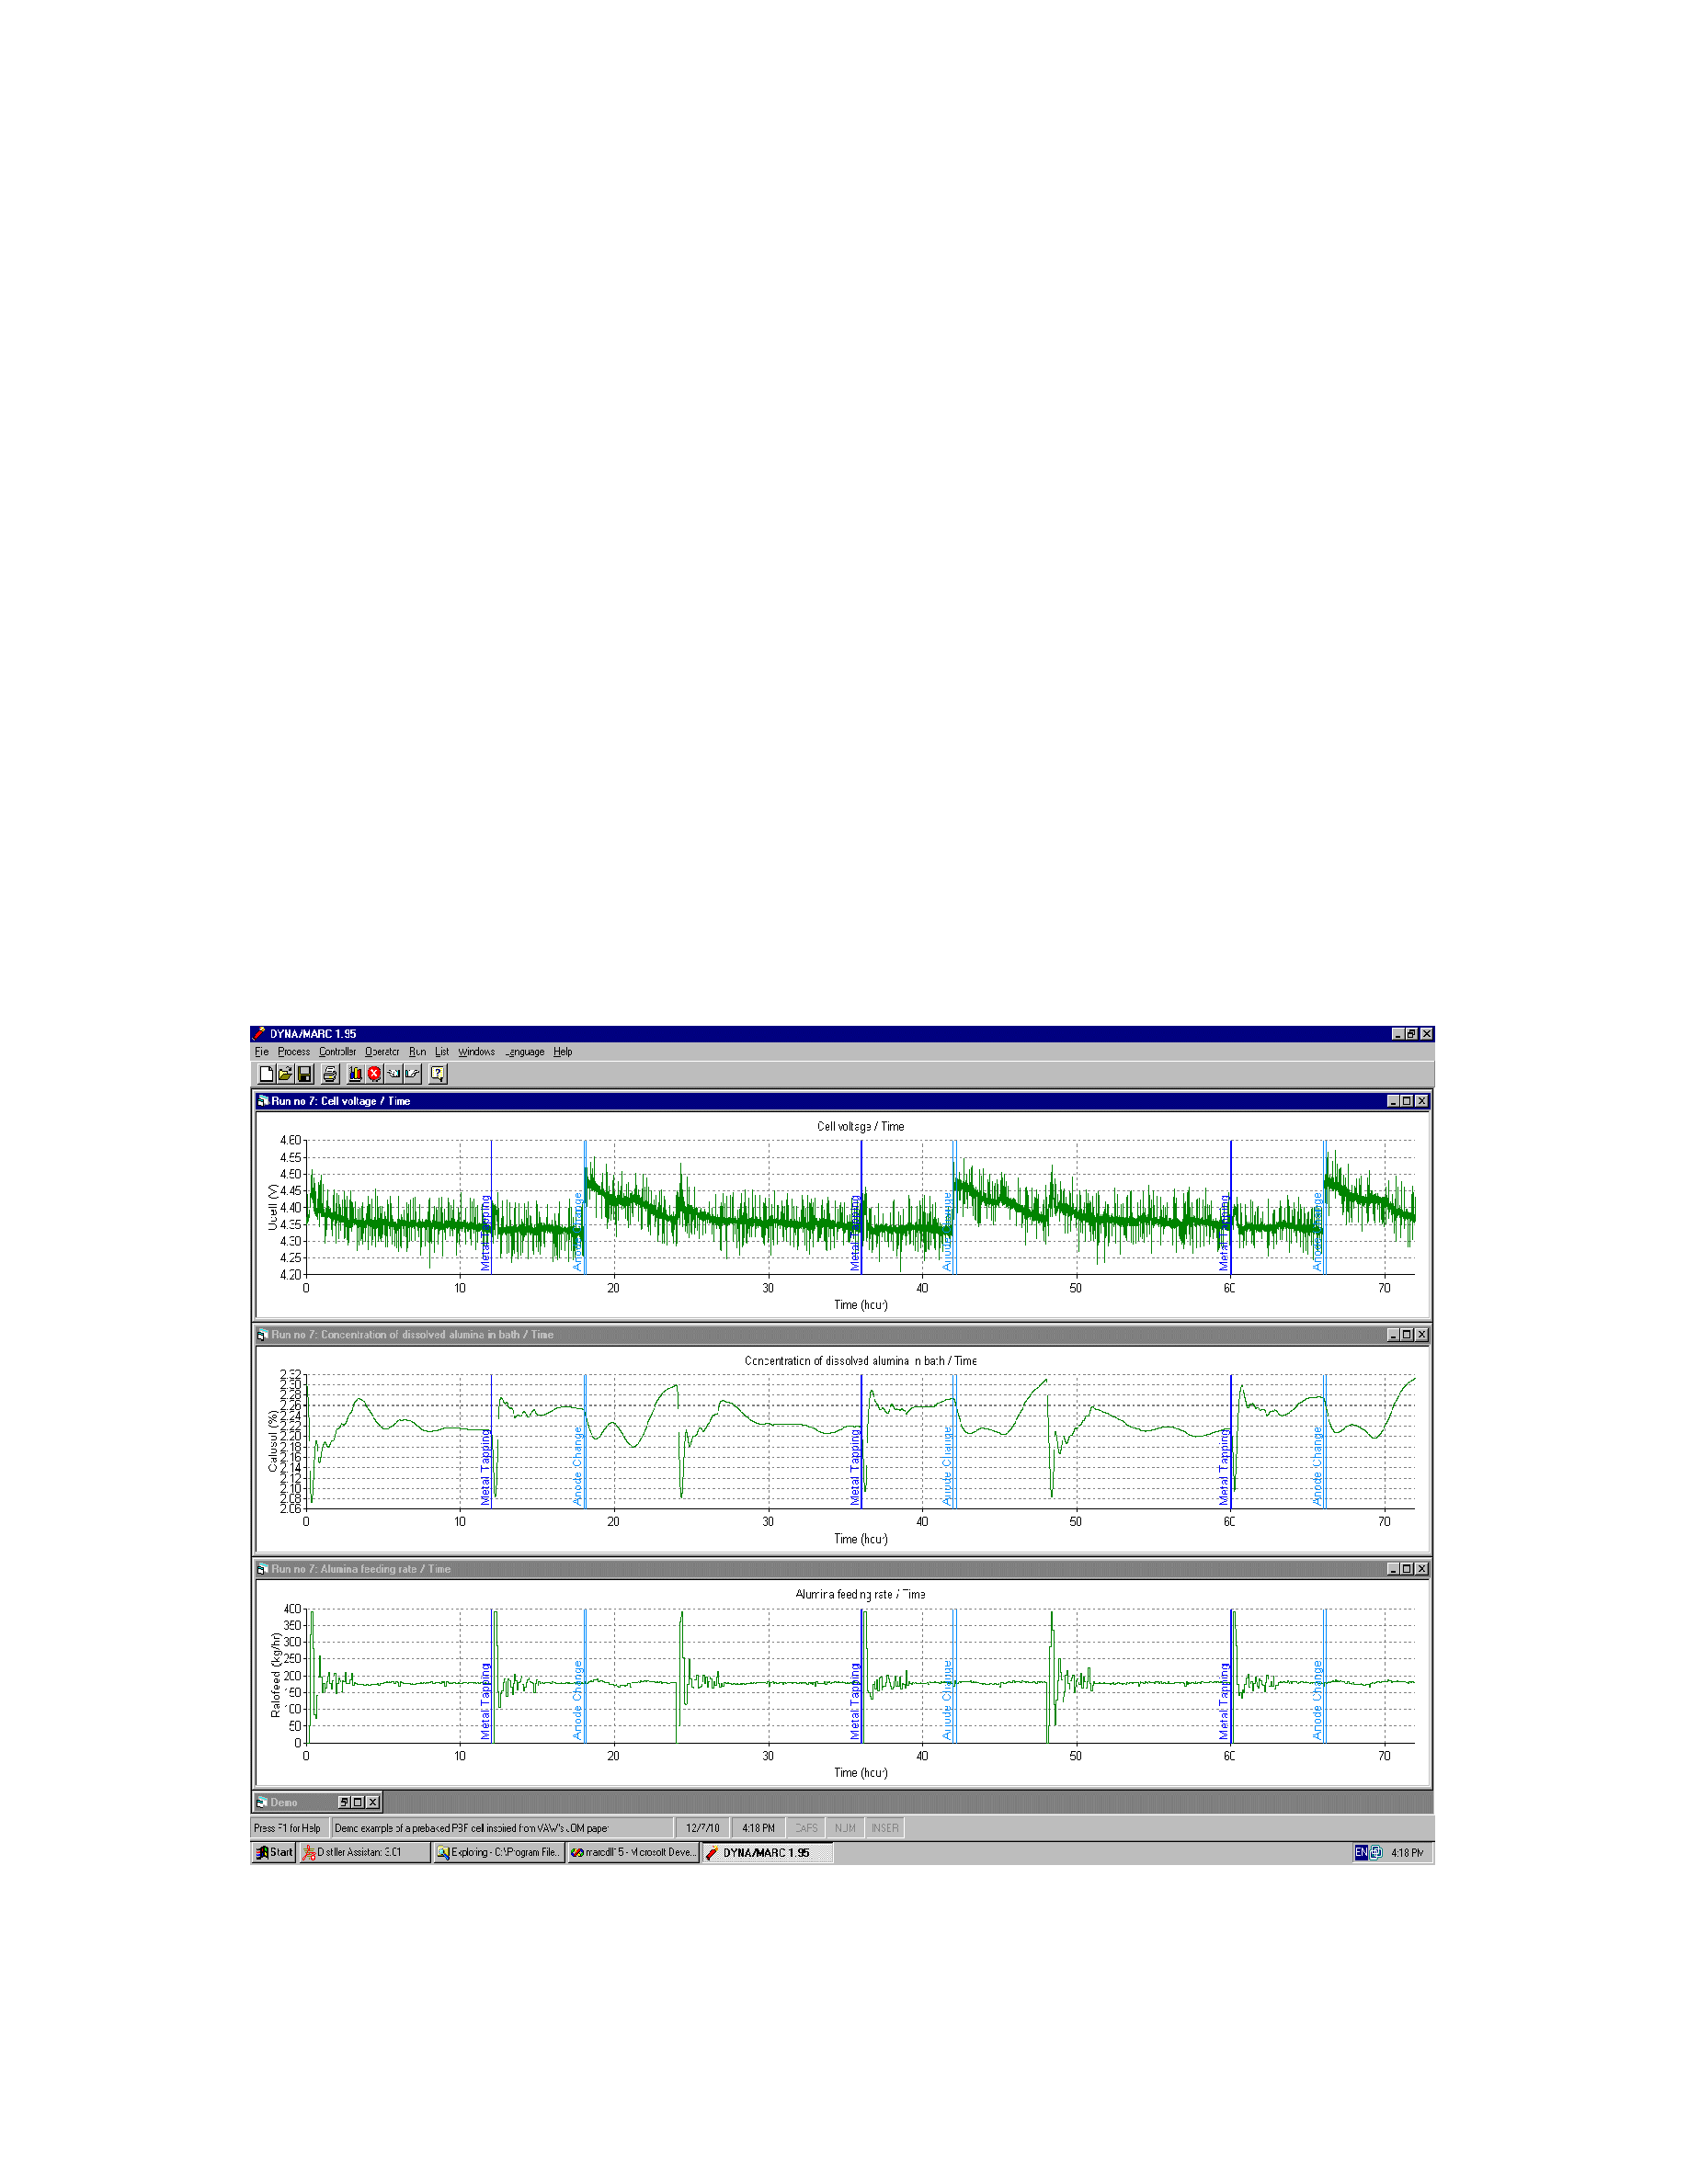Image resolution: width=1688 pixels, height=2184 pixels.
Task: Click the EN language indicator in system tray
Action: pyautogui.click(x=1360, y=1853)
